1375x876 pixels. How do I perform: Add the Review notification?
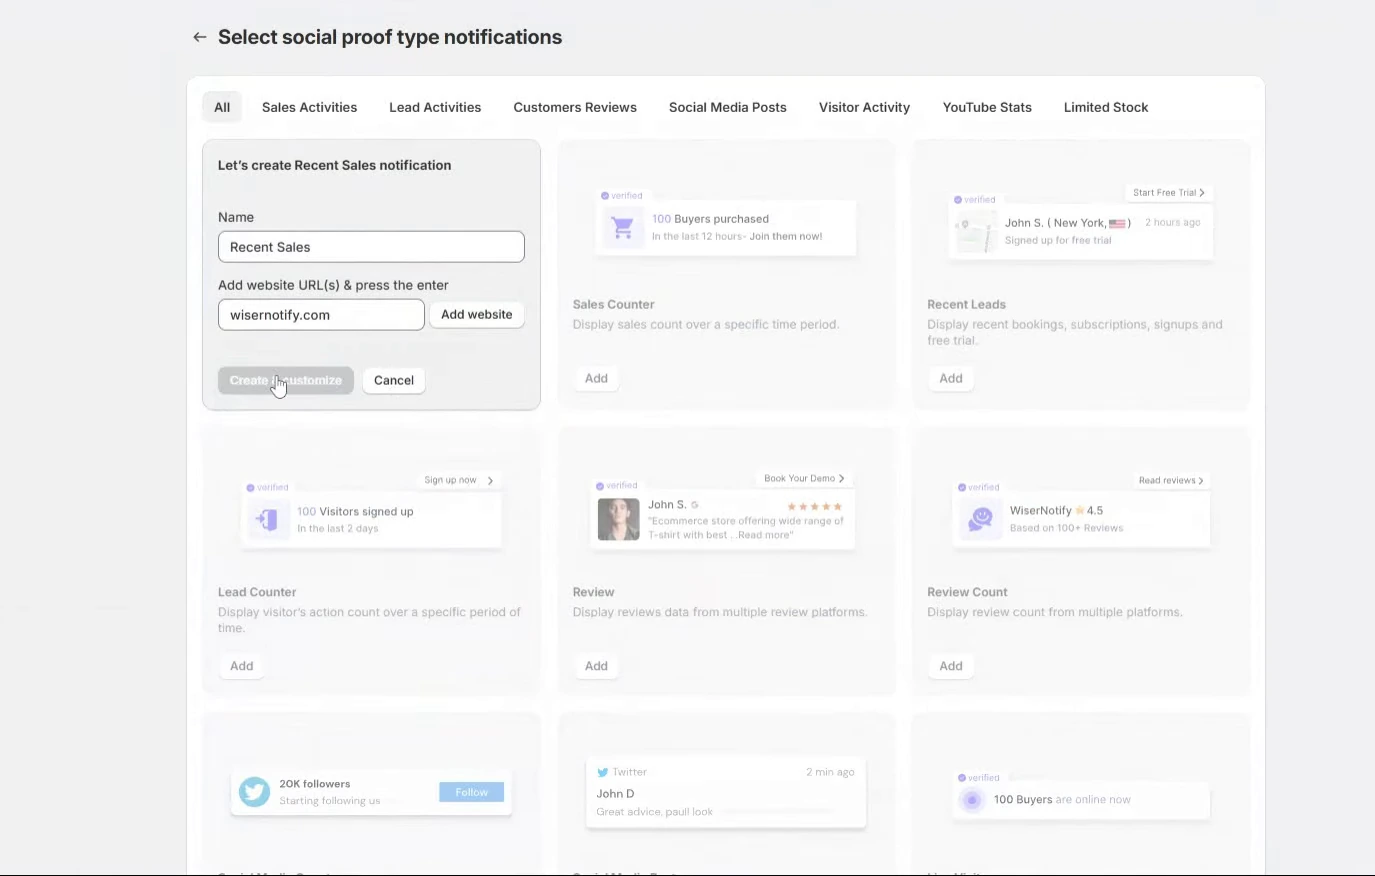click(596, 666)
